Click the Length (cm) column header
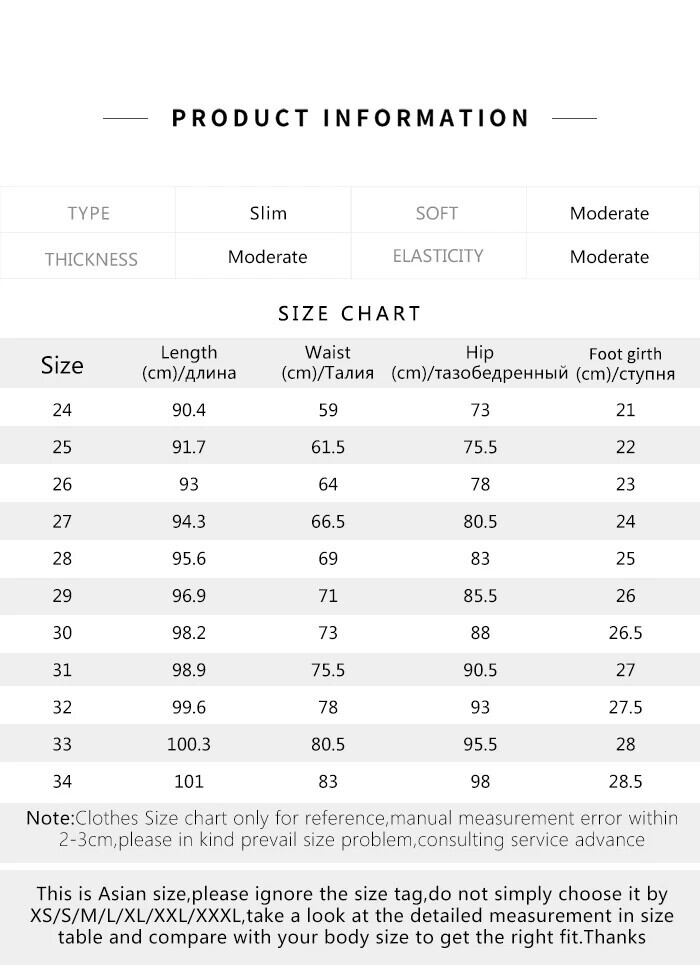Screen dimensions: 700x978 coord(189,363)
